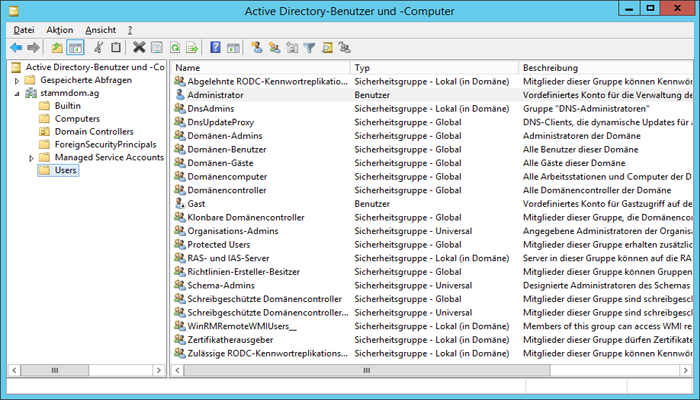700x400 pixels.
Task: Select Abgelehnte RODC-Kennwortreplikation entry
Action: (267, 81)
